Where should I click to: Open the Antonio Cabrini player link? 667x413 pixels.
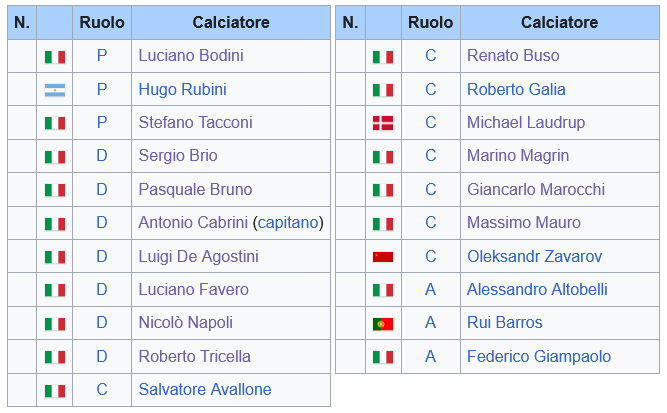(193, 223)
